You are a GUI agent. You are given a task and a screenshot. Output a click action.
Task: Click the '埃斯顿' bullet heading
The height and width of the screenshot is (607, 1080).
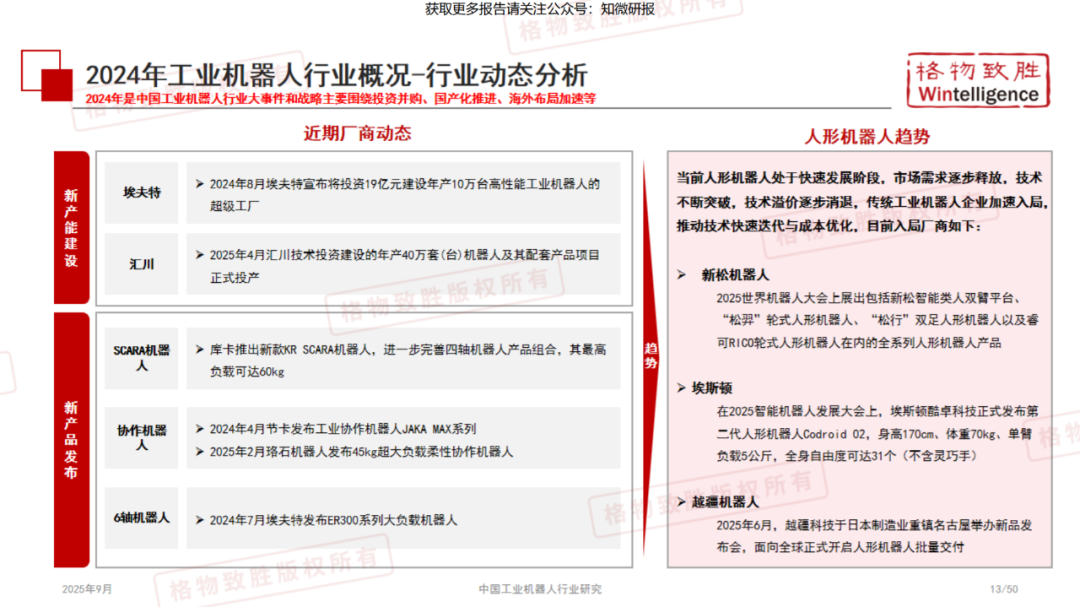[x=712, y=388]
